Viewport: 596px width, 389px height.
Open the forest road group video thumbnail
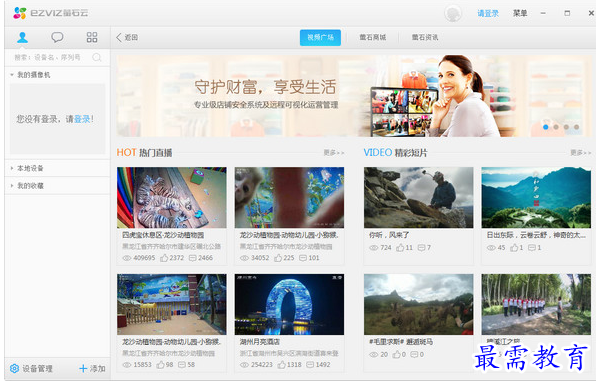[x=536, y=304]
